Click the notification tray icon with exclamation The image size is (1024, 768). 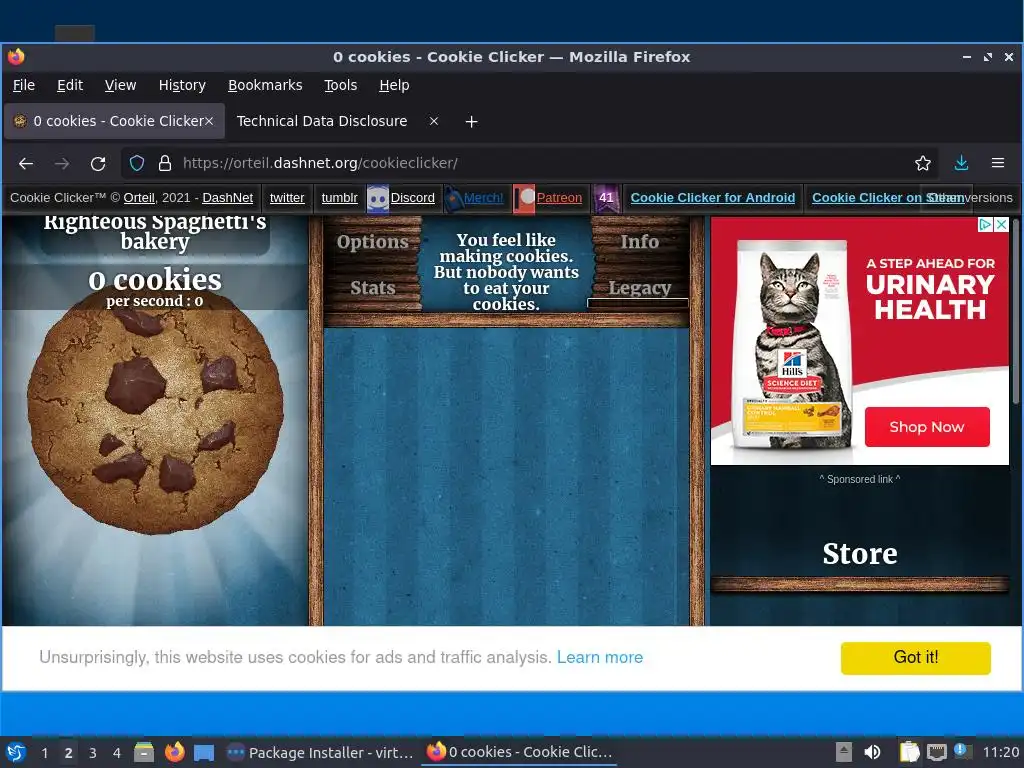[x=963, y=751]
